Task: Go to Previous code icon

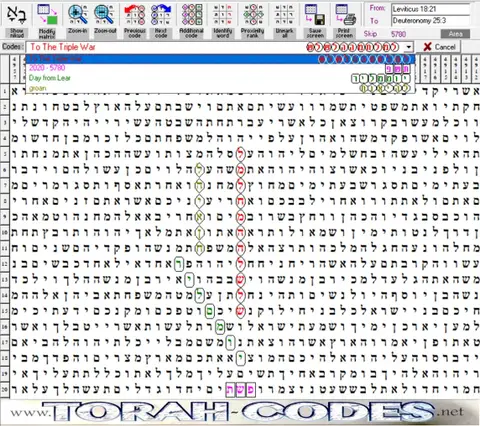Action: [134, 14]
